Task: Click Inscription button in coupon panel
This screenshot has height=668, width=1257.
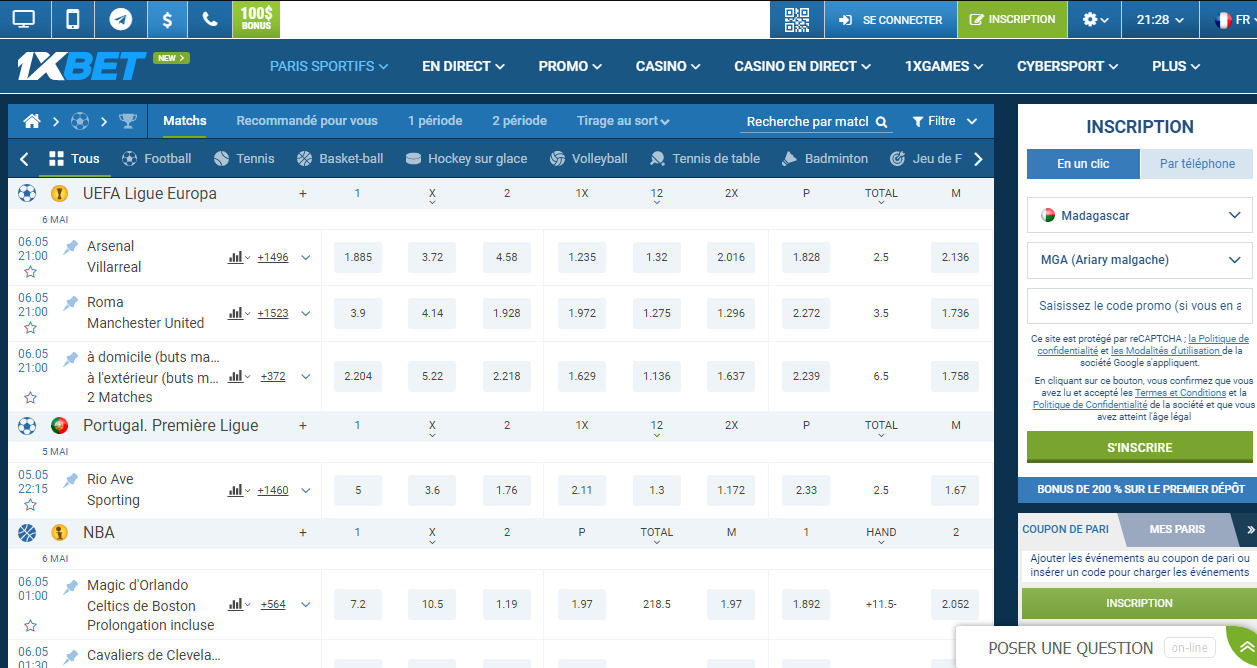Action: (x=1139, y=603)
